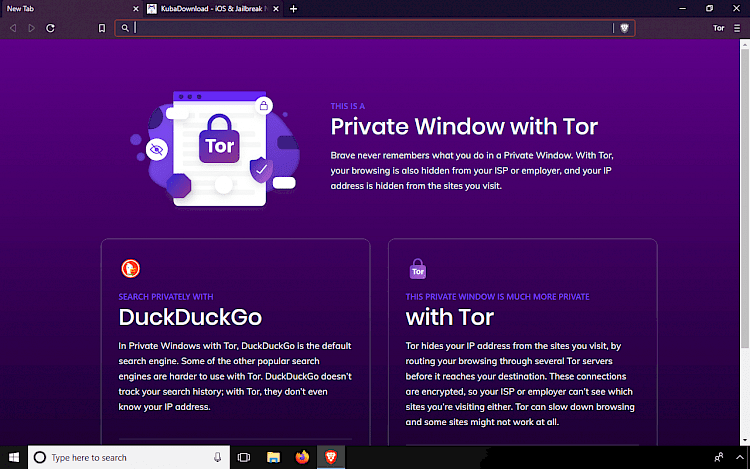750x469 pixels.
Task: Go back with the back arrow
Action: 13,28
